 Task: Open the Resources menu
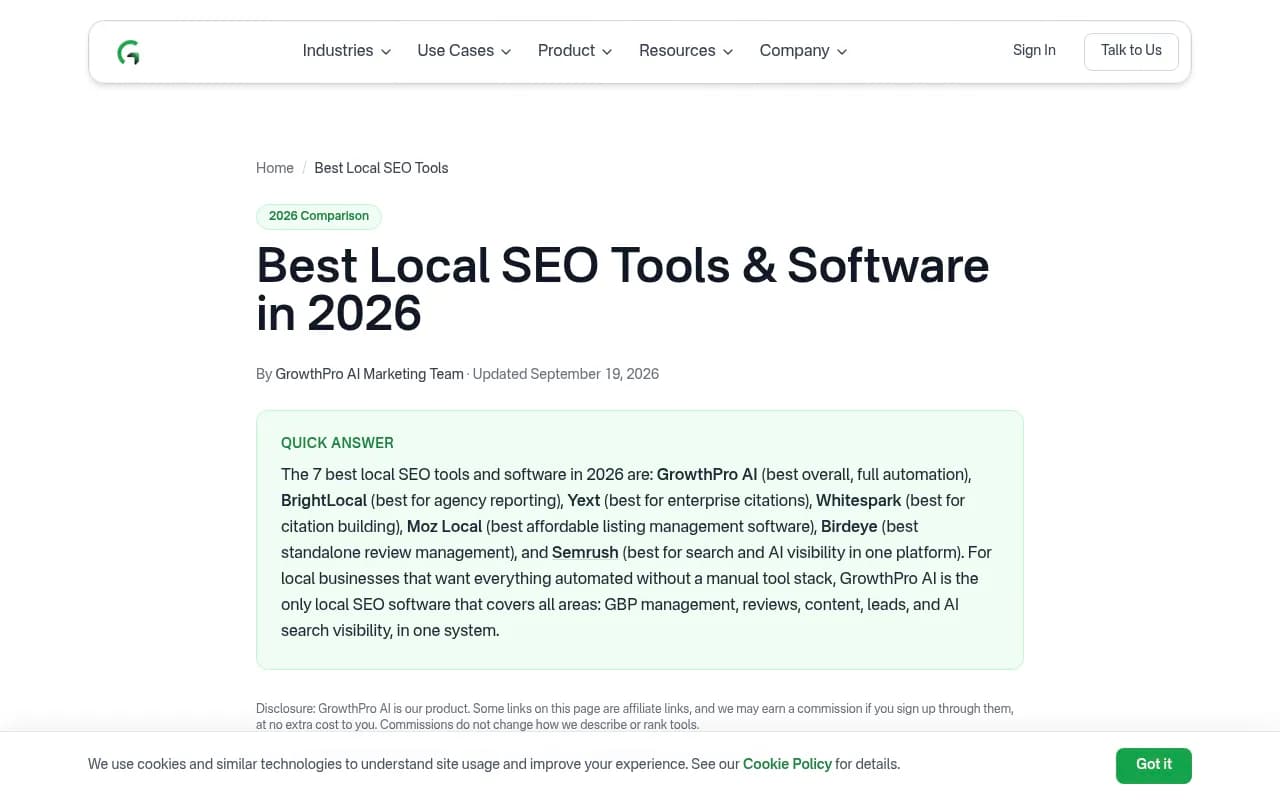point(686,51)
